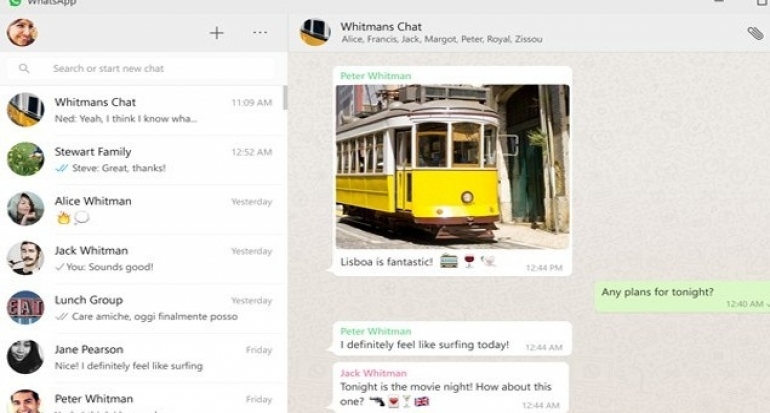Select Jack Whitman chat 'You: Sounds good!'
The width and height of the screenshot is (770, 413).
coord(141,259)
